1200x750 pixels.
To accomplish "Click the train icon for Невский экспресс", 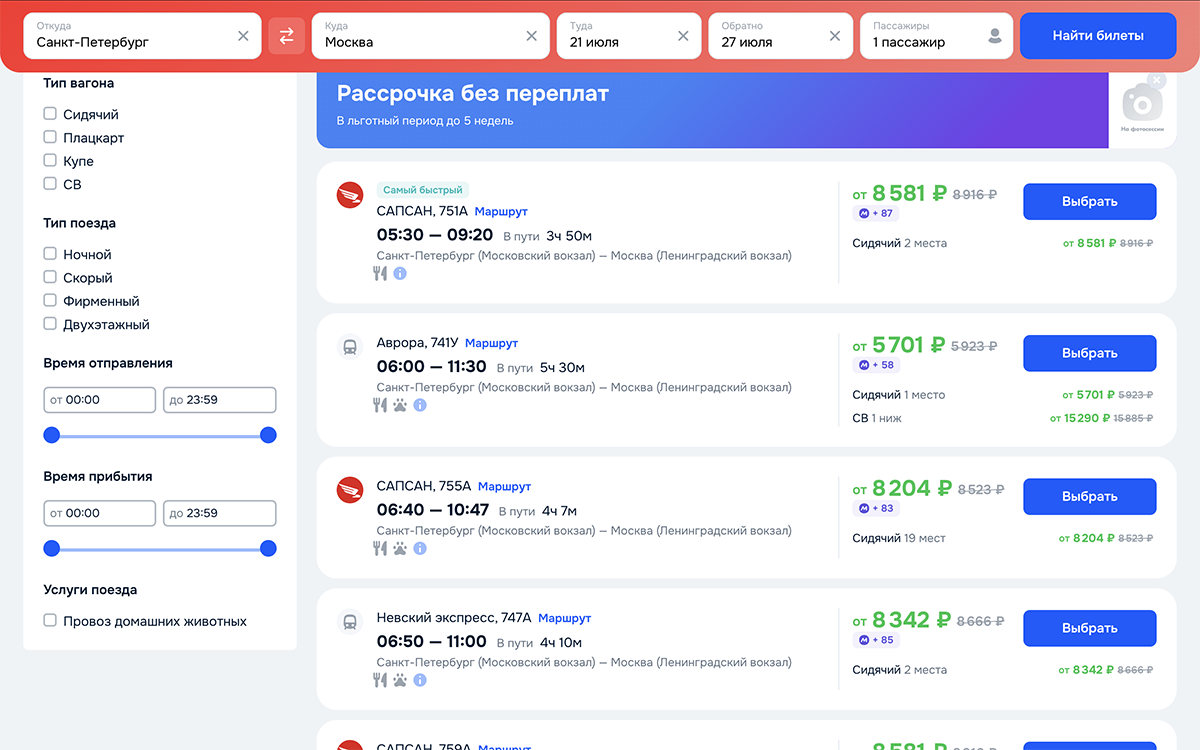I will pyautogui.click(x=350, y=622).
